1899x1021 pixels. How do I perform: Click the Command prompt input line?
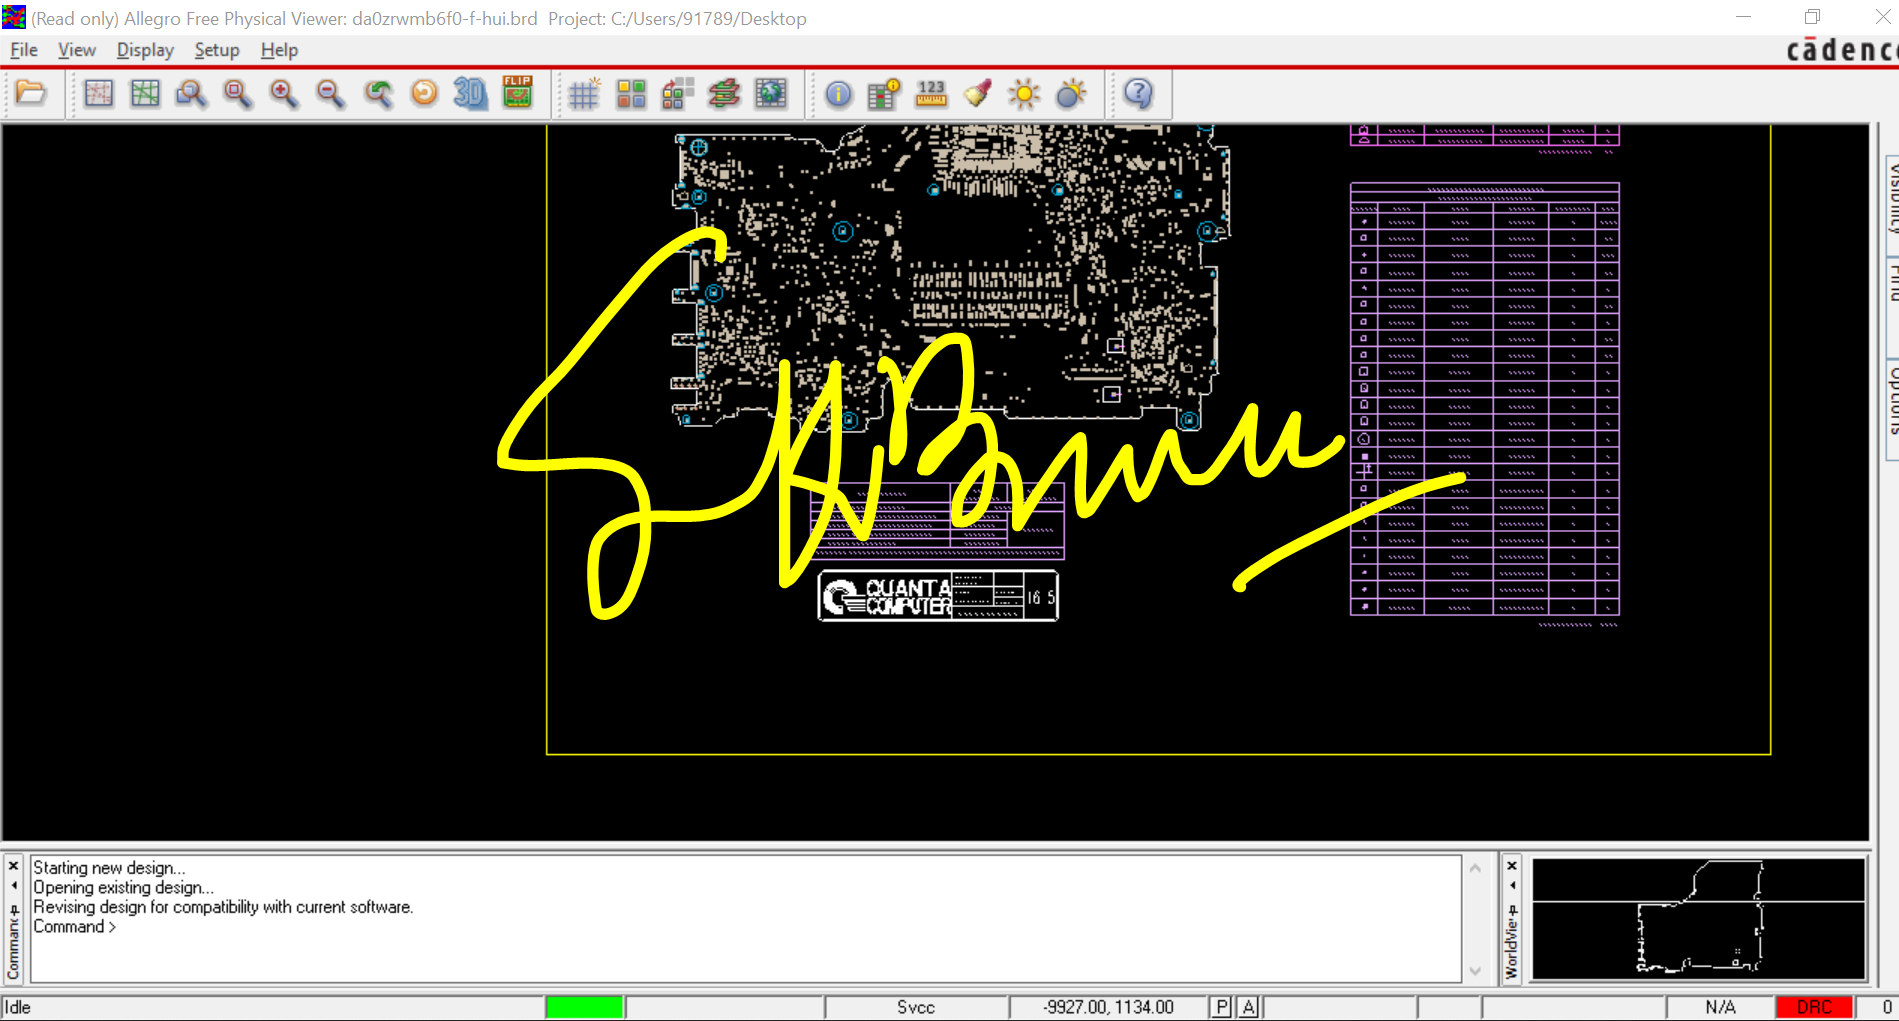pos(745,927)
